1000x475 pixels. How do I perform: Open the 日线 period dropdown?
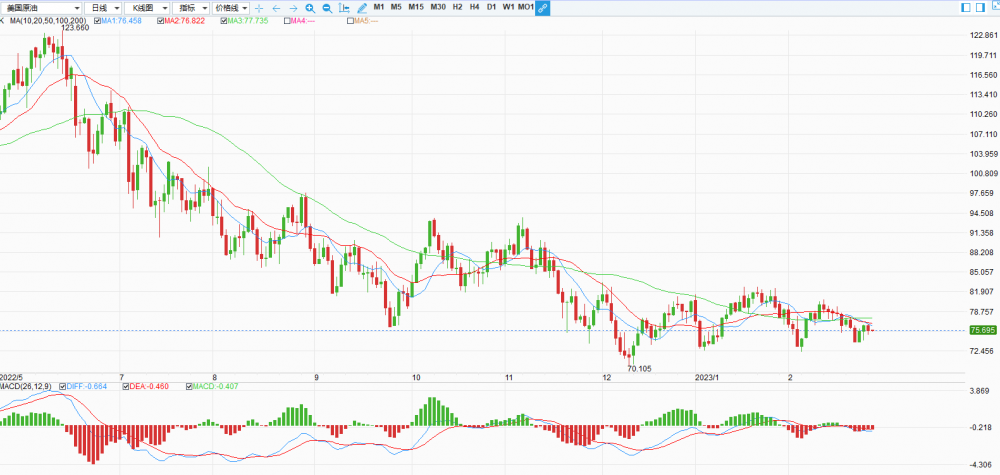tap(104, 8)
